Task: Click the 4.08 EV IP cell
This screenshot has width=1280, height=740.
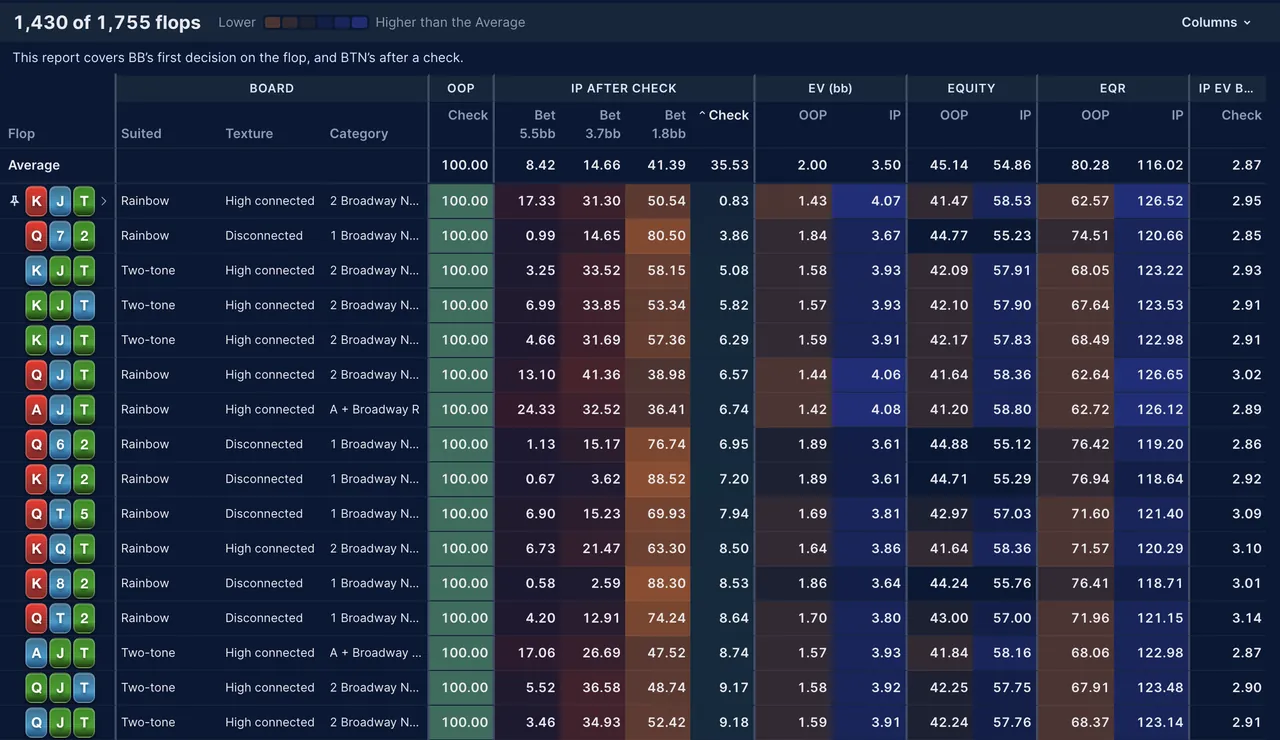Action: click(x=871, y=410)
